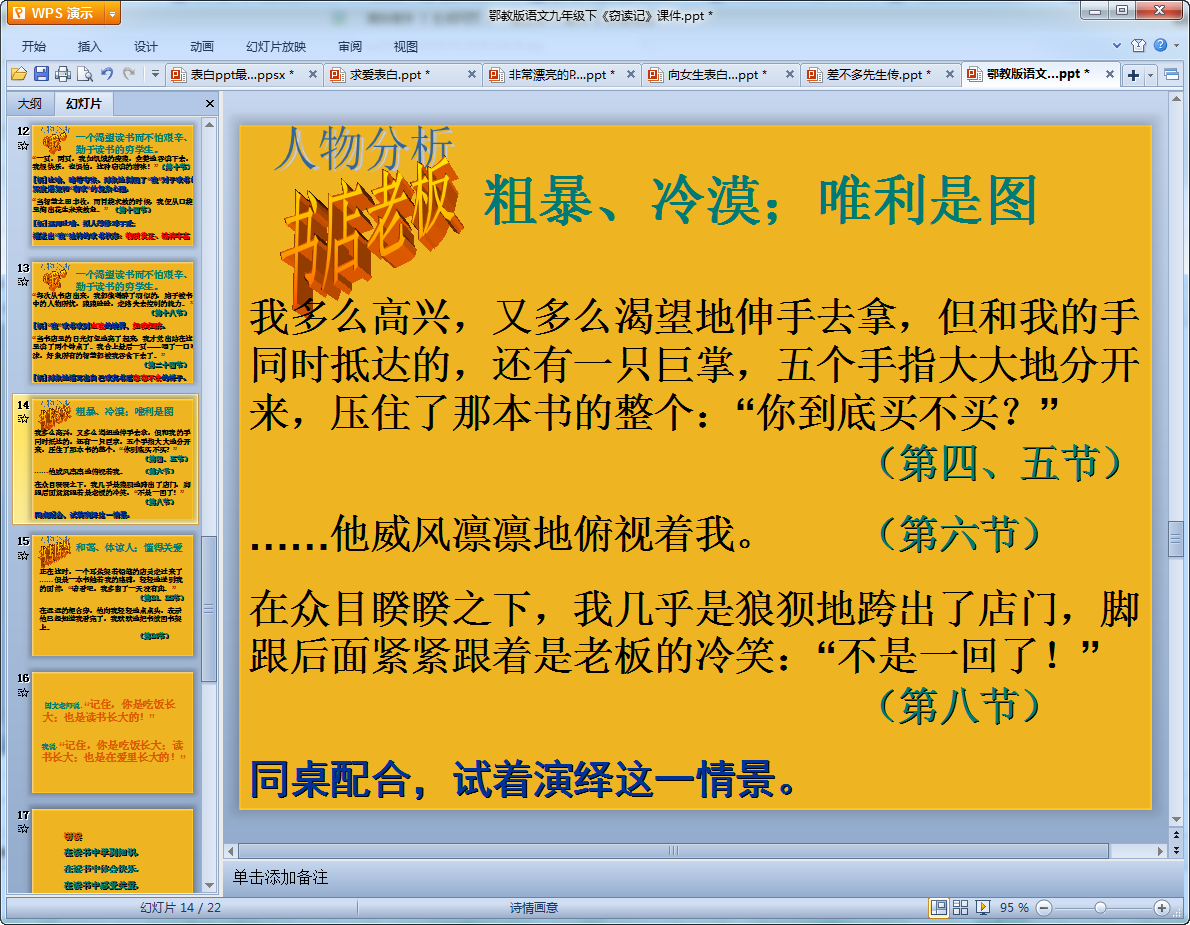Save the presentation with the floppy disk icon
The height and width of the screenshot is (925, 1190).
click(x=41, y=74)
